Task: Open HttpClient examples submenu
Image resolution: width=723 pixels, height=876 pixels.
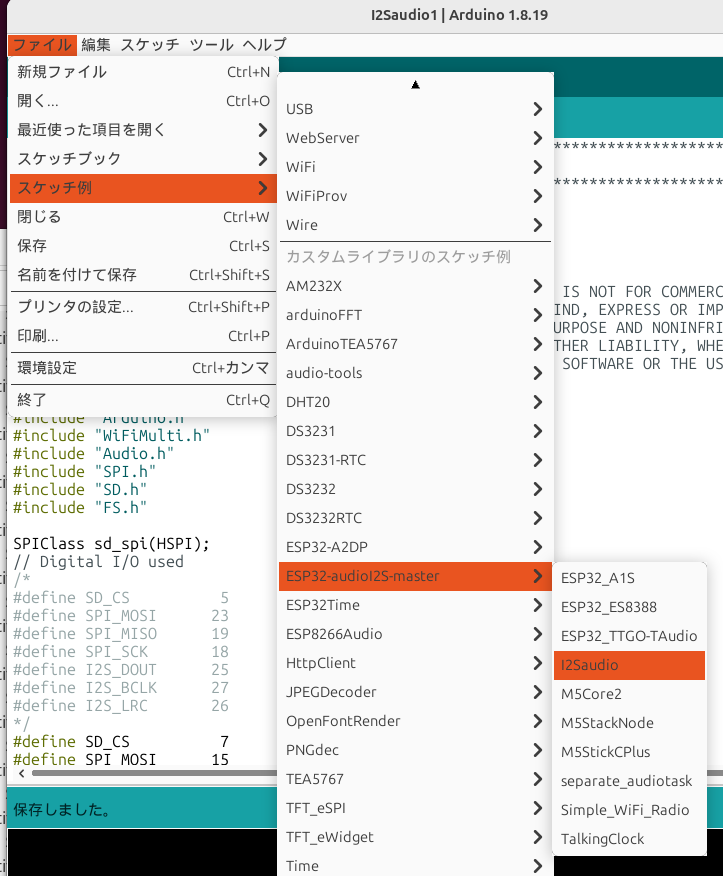Action: click(415, 664)
